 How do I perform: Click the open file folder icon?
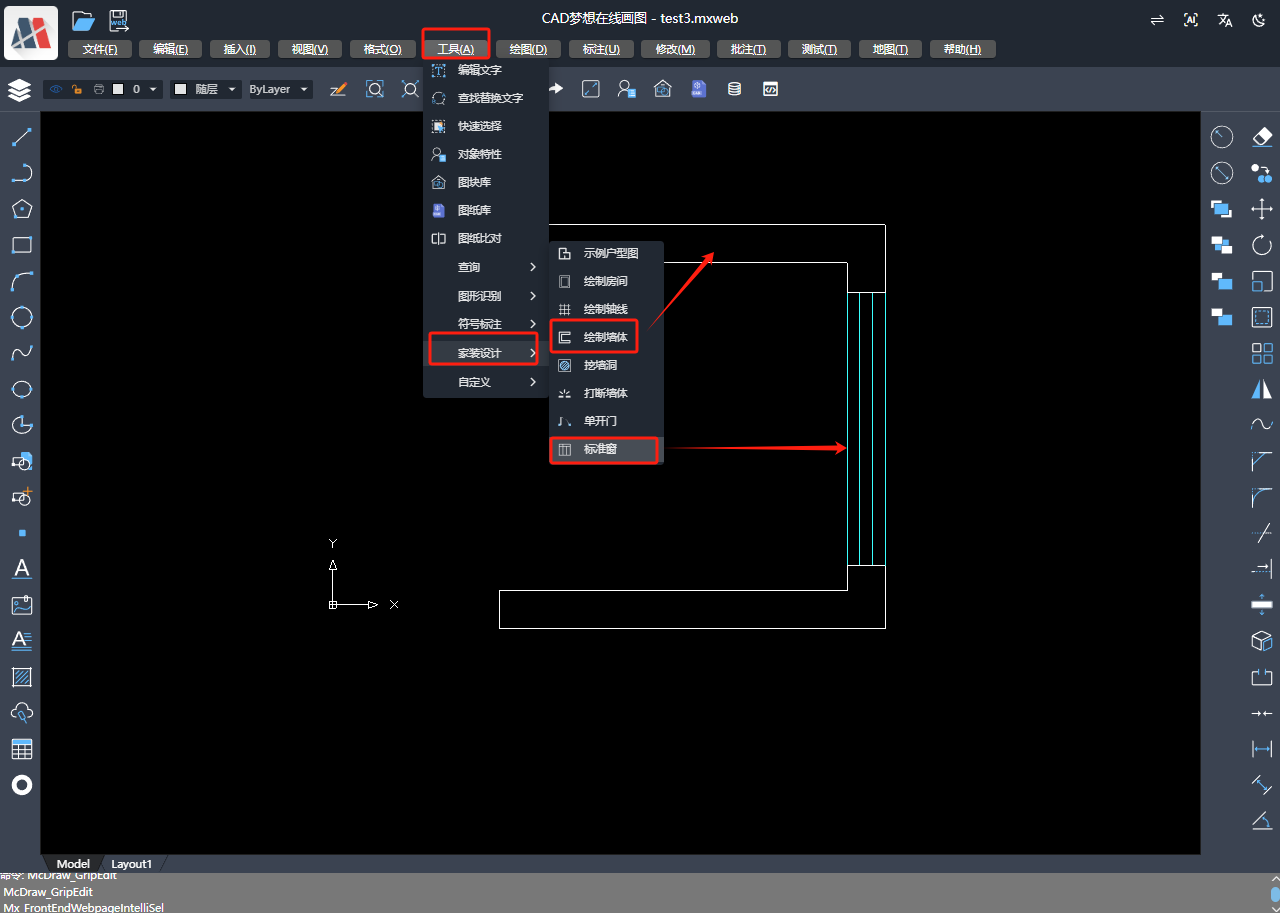tap(83, 20)
